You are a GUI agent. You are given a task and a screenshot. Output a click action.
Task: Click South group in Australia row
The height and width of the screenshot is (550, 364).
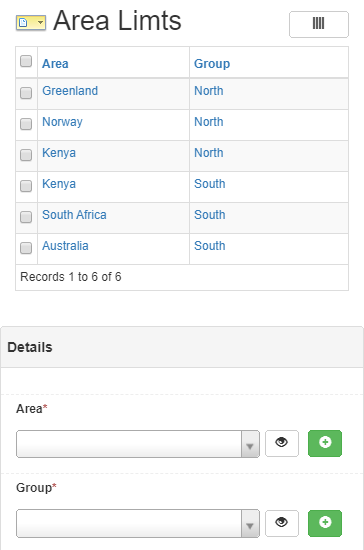pos(210,246)
